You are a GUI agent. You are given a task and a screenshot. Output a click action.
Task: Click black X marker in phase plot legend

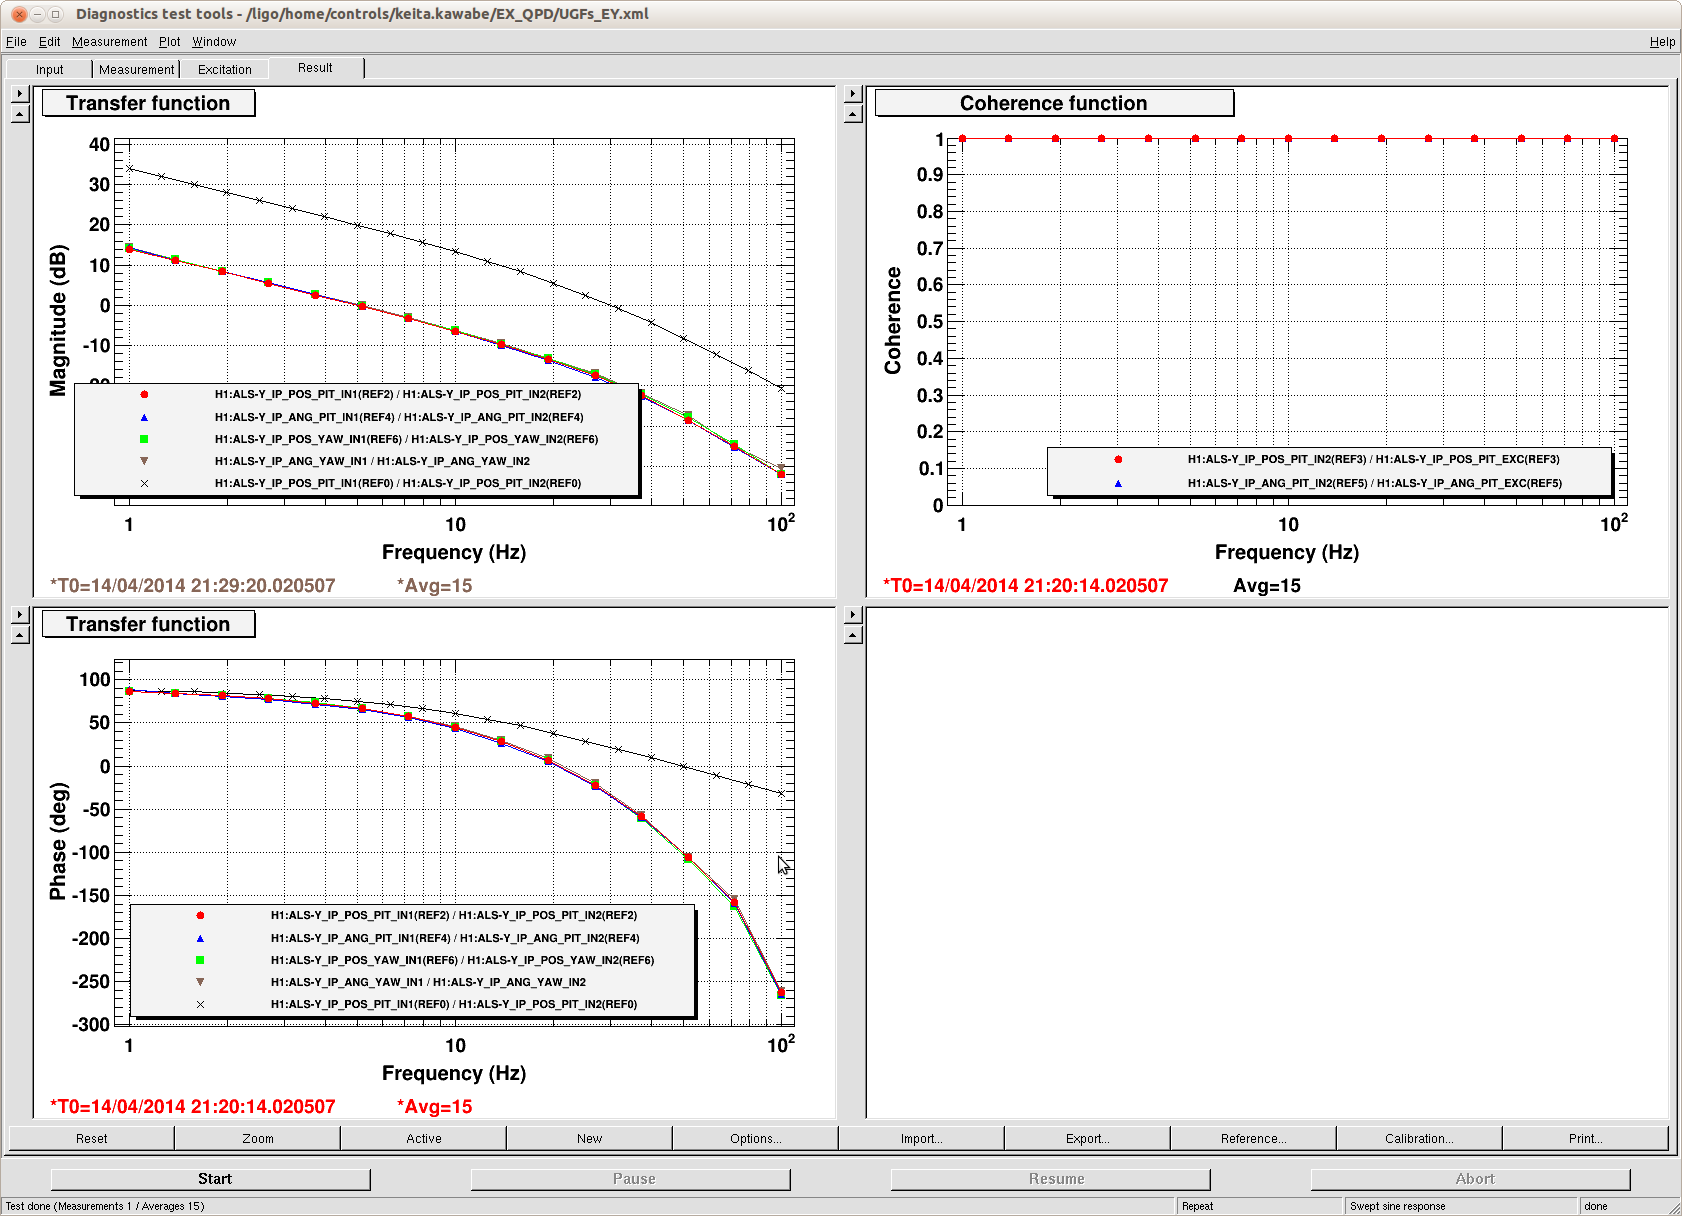200,1004
